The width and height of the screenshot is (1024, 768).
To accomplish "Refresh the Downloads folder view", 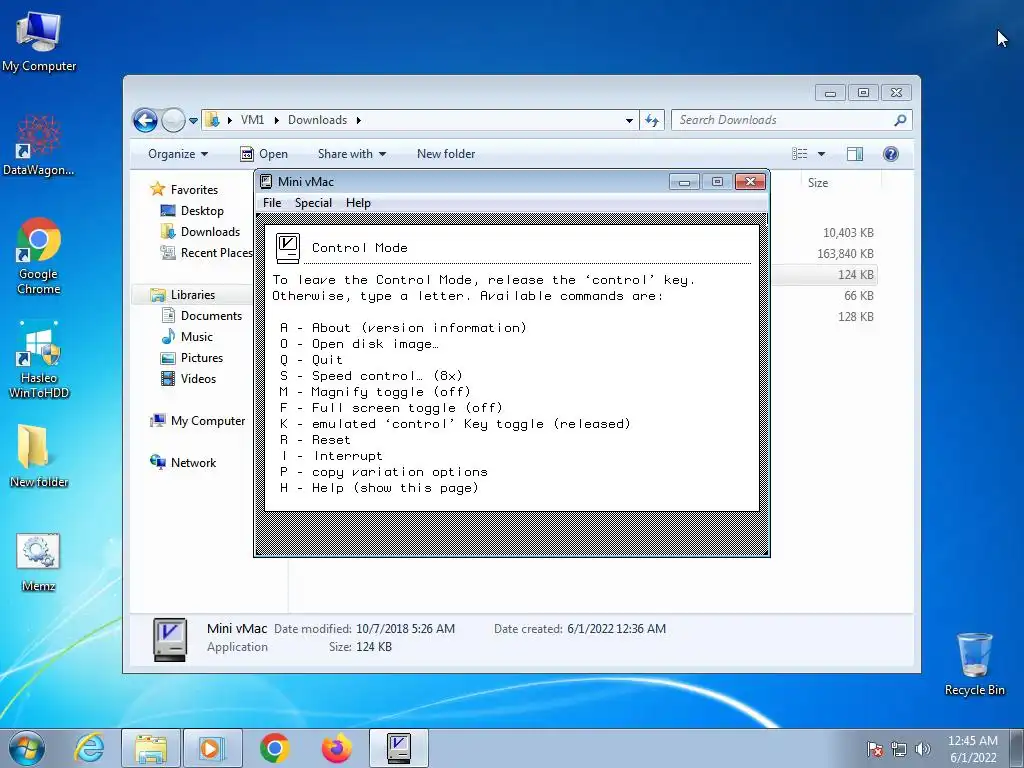I will point(652,120).
